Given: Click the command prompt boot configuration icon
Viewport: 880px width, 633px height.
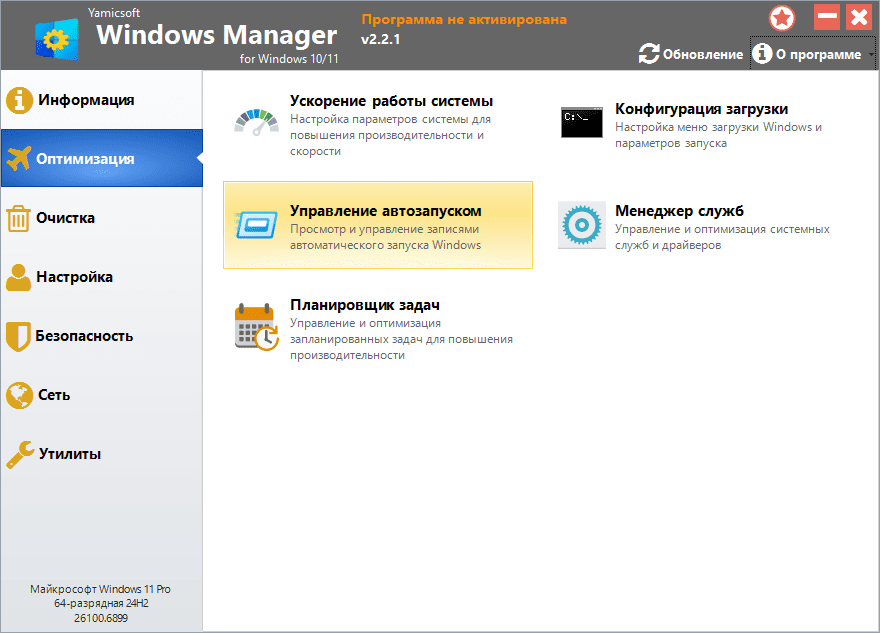Looking at the screenshot, I should coord(581,122).
